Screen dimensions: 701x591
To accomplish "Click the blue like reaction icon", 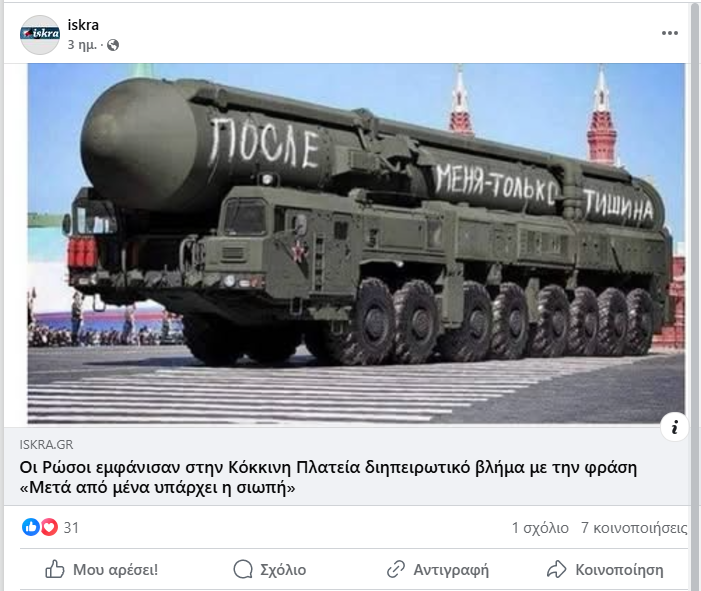I will 31,527.
